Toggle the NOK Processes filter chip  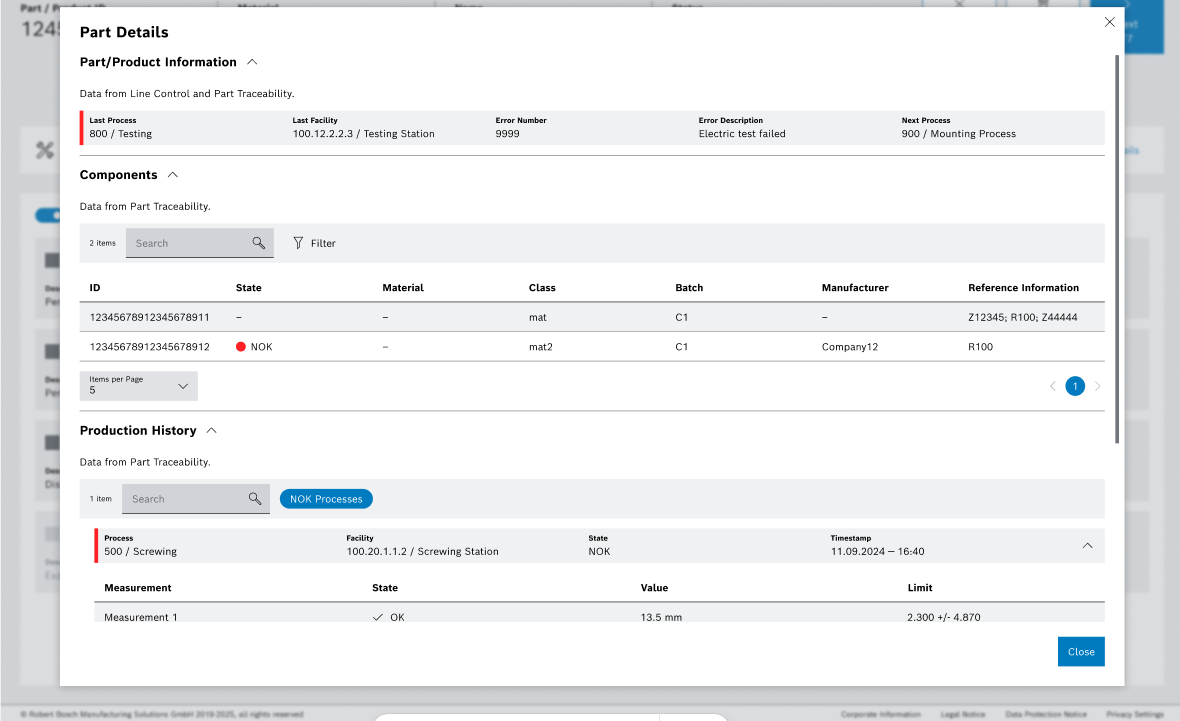click(x=326, y=499)
